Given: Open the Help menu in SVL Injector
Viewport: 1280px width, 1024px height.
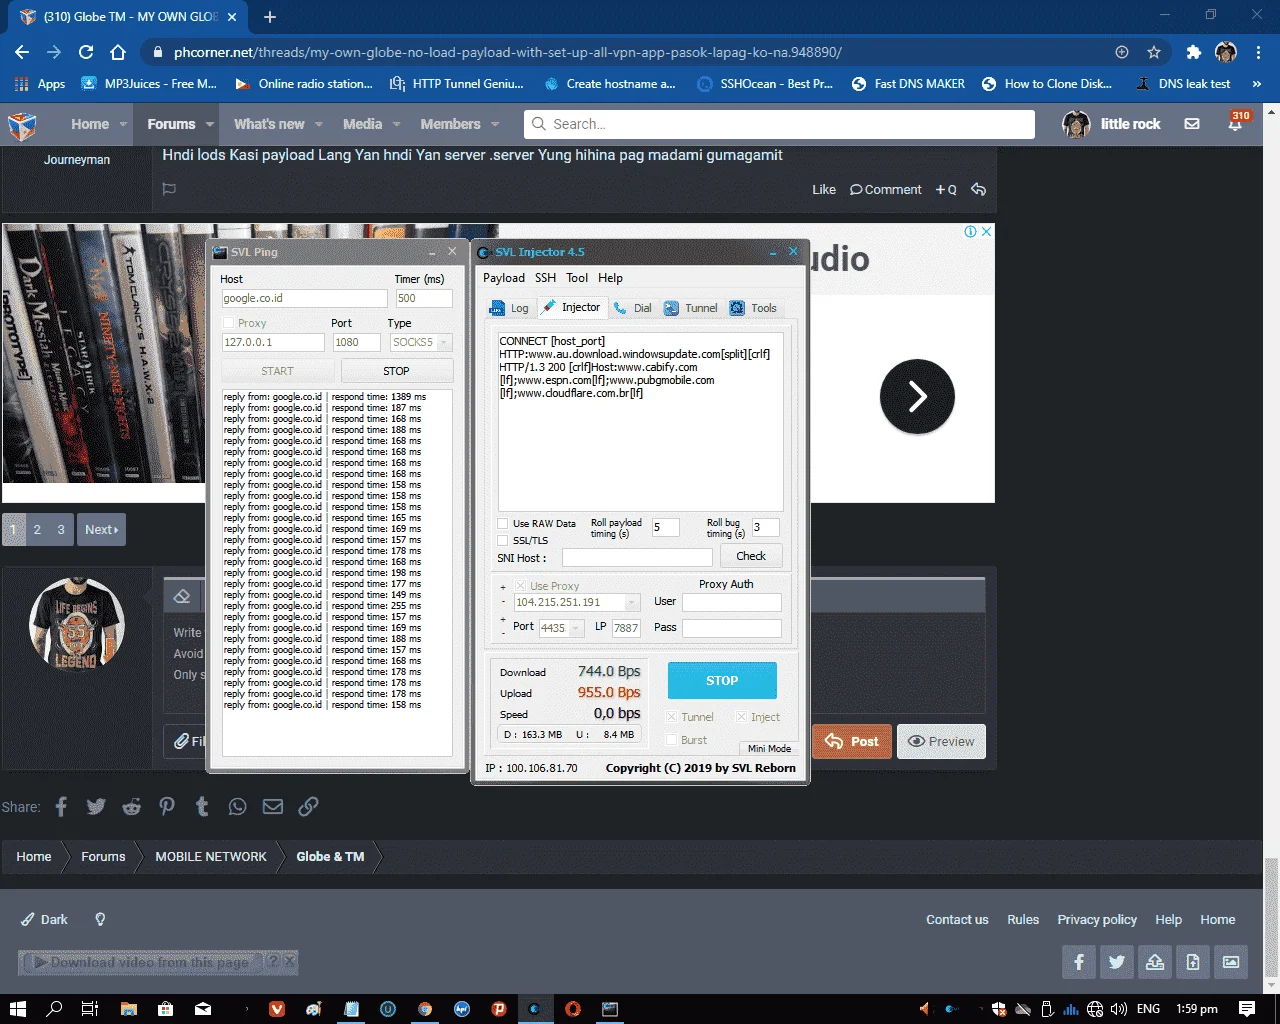Looking at the screenshot, I should tap(610, 278).
